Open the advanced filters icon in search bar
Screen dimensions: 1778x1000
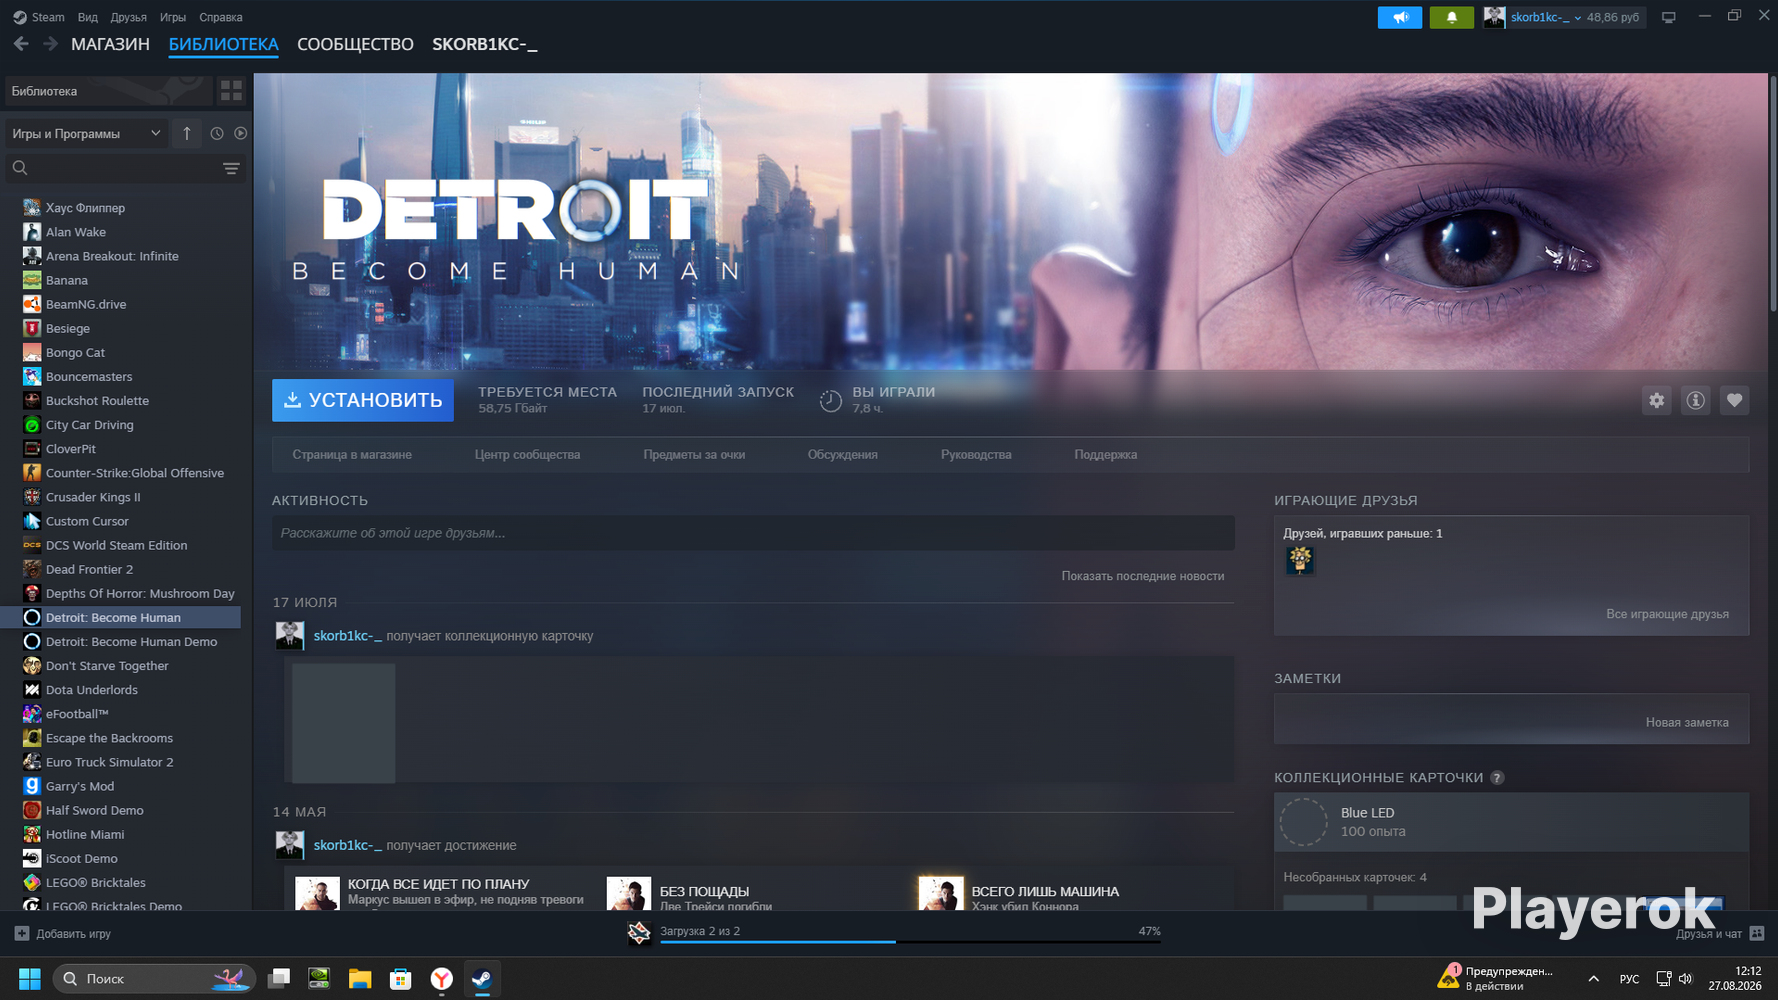pyautogui.click(x=231, y=168)
